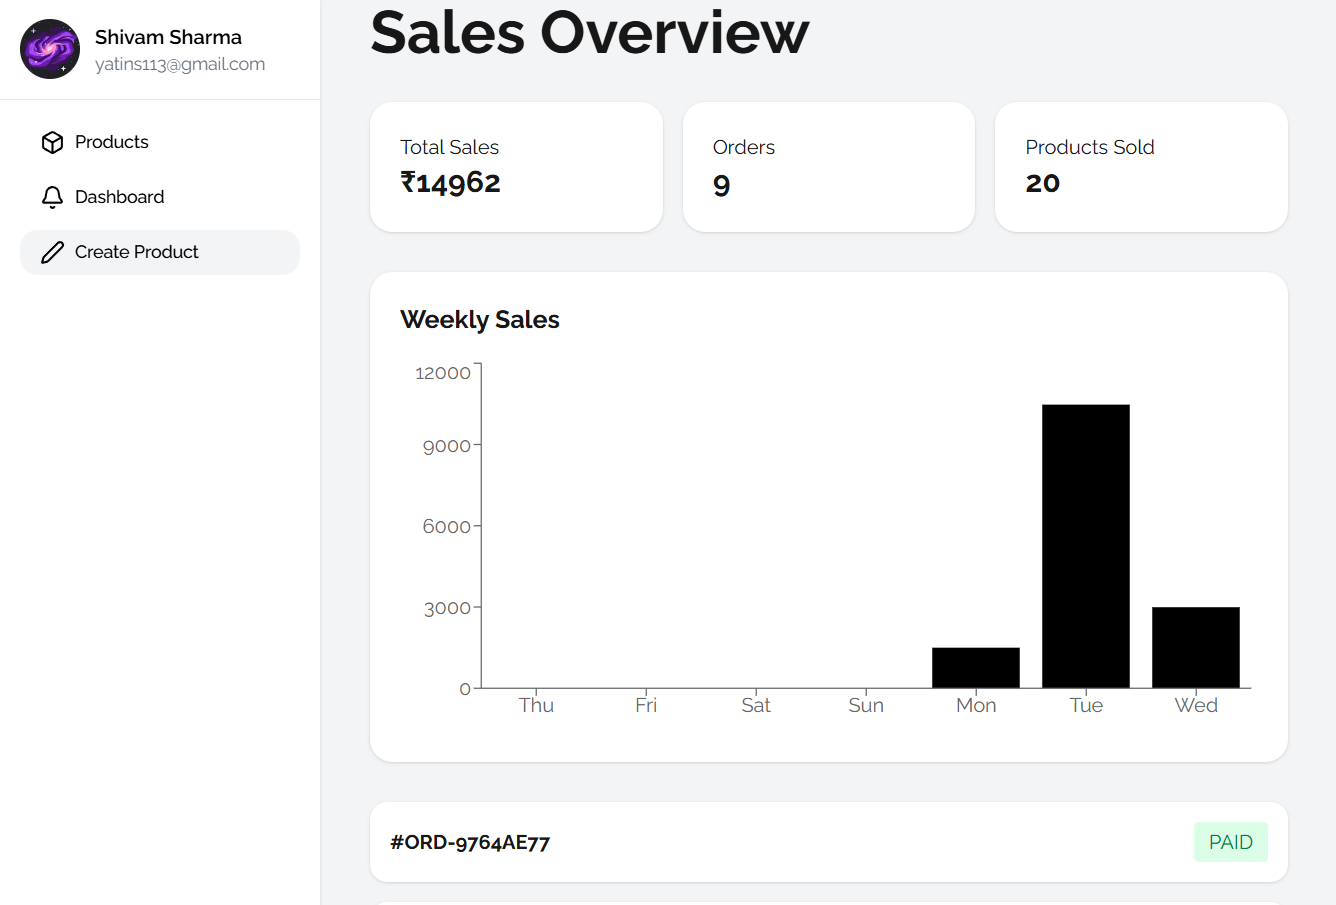The width and height of the screenshot is (1336, 905).
Task: Click the Products cube icon
Action: click(52, 143)
